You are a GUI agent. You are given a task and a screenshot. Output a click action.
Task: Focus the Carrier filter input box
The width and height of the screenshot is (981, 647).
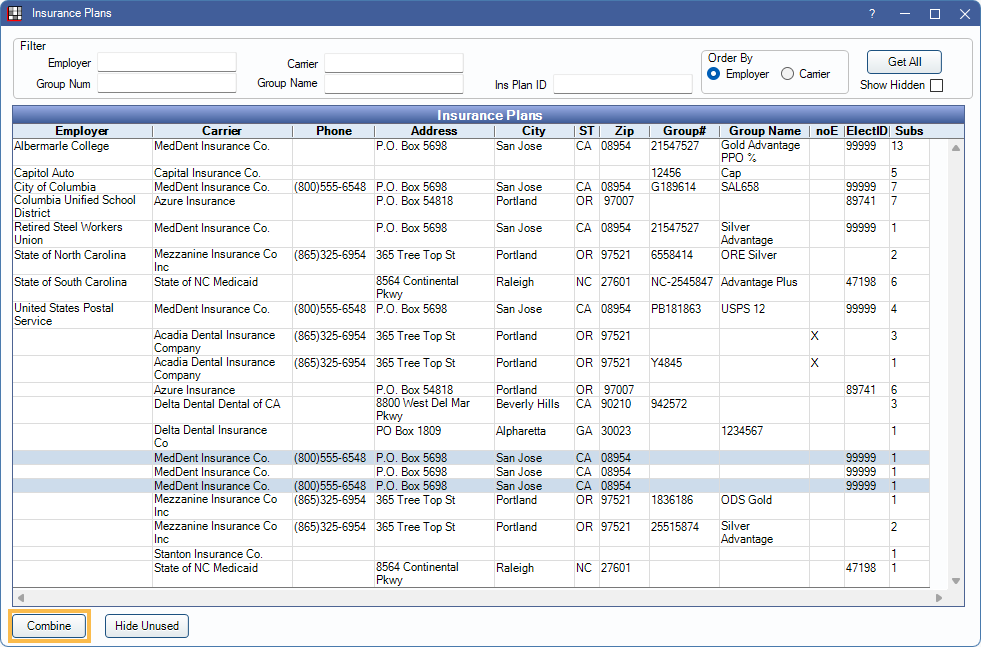393,64
